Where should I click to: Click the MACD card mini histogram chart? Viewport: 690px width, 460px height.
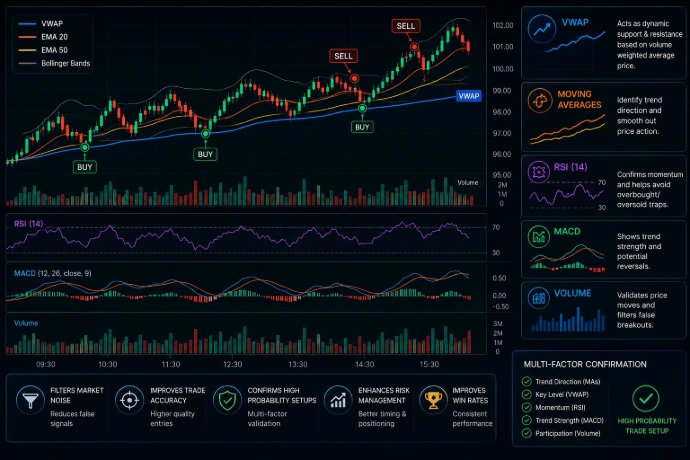pos(568,258)
